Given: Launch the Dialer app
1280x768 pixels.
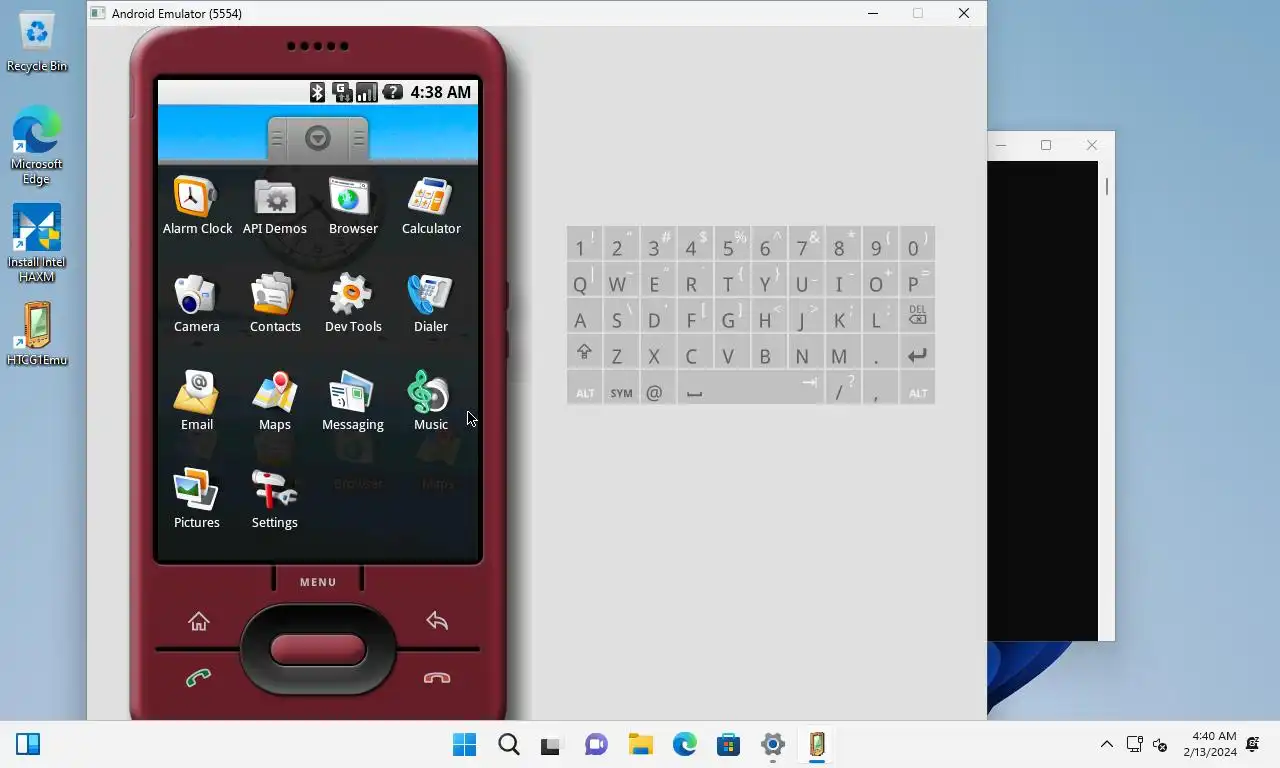Looking at the screenshot, I should point(431,304).
